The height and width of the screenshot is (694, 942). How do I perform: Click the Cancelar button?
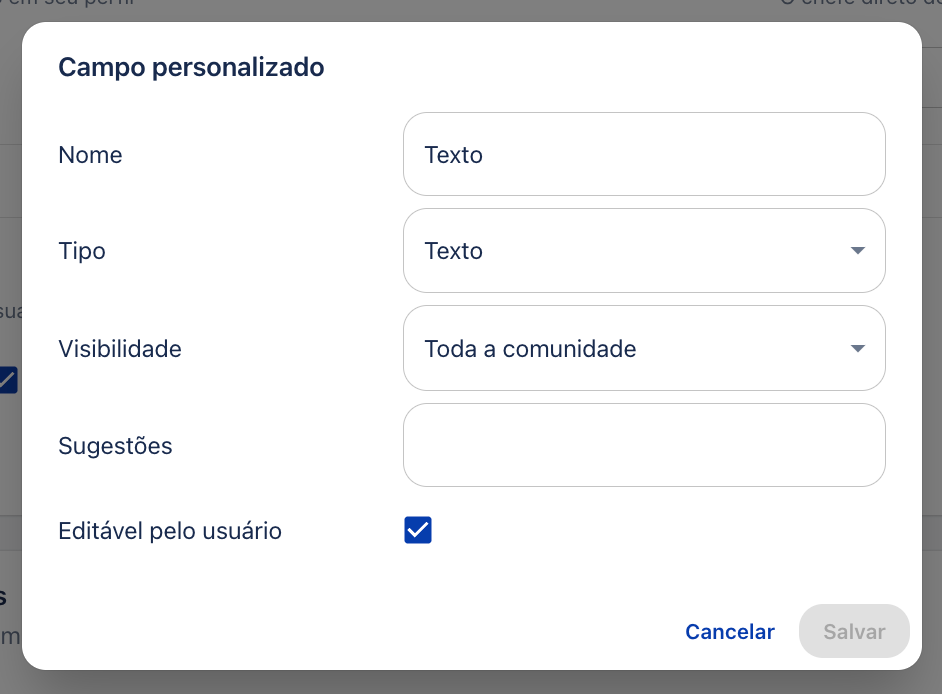tap(730, 632)
